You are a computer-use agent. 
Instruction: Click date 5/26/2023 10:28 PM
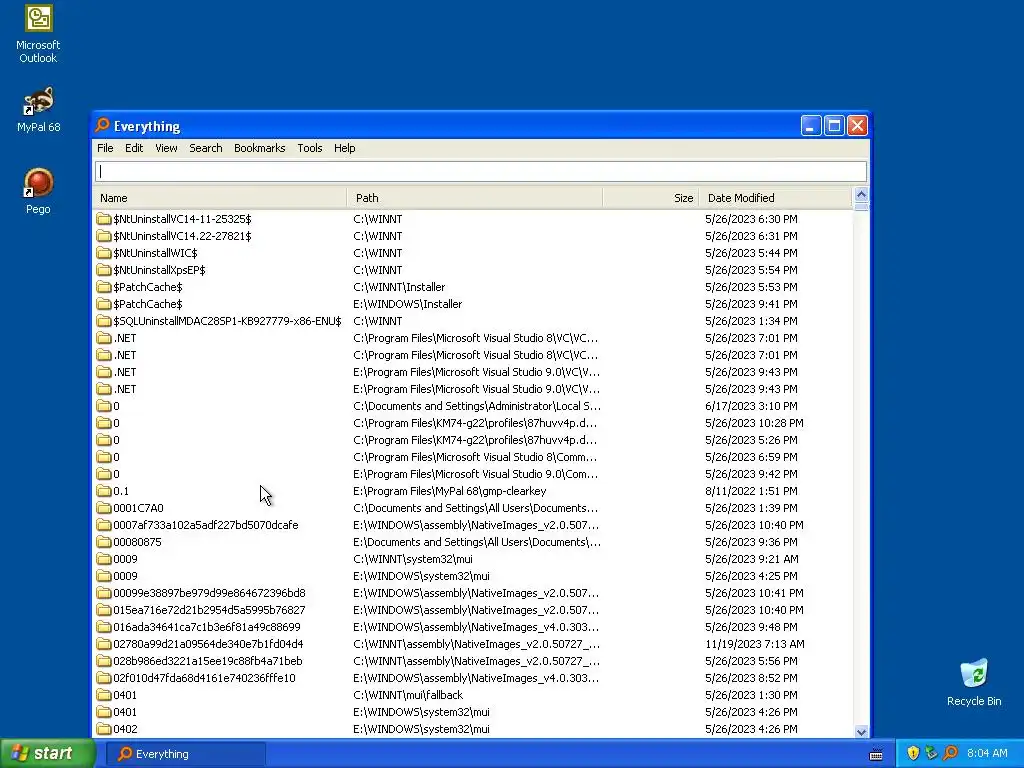754,423
